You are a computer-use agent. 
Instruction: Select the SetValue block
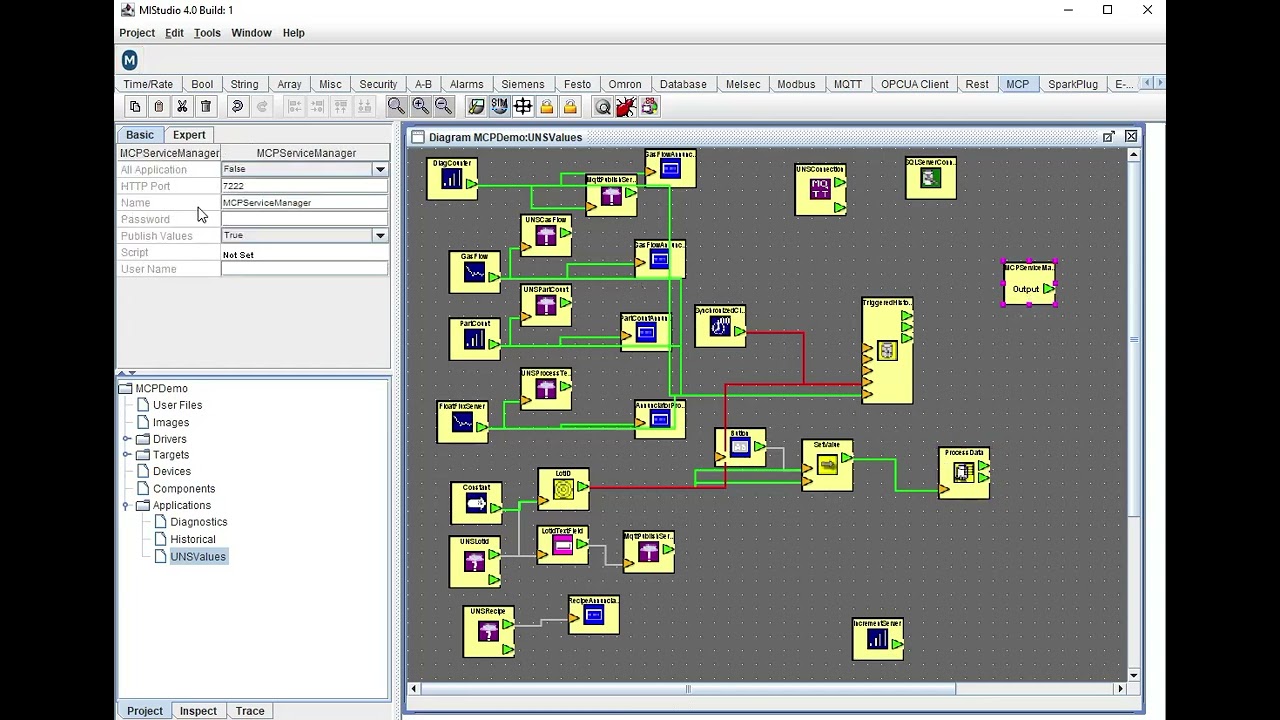point(827,465)
